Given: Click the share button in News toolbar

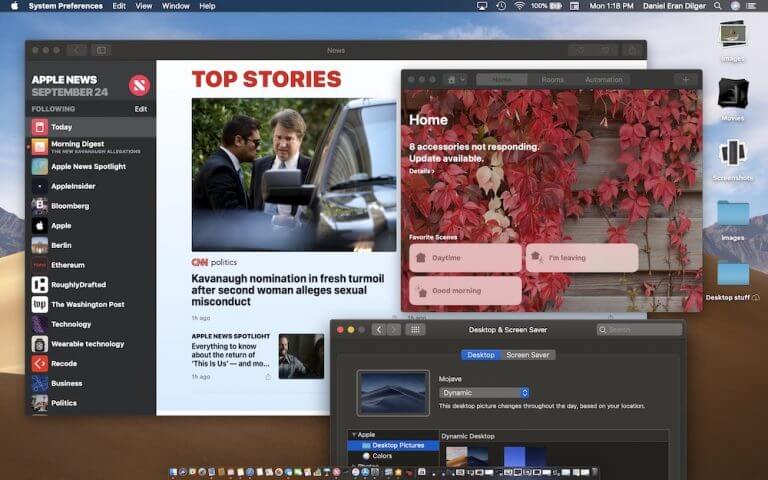Looking at the screenshot, I should (x=632, y=50).
